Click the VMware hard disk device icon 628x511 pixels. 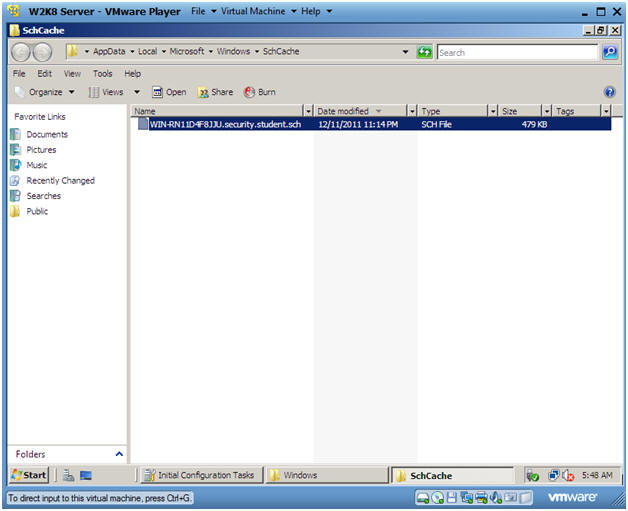click(423, 498)
